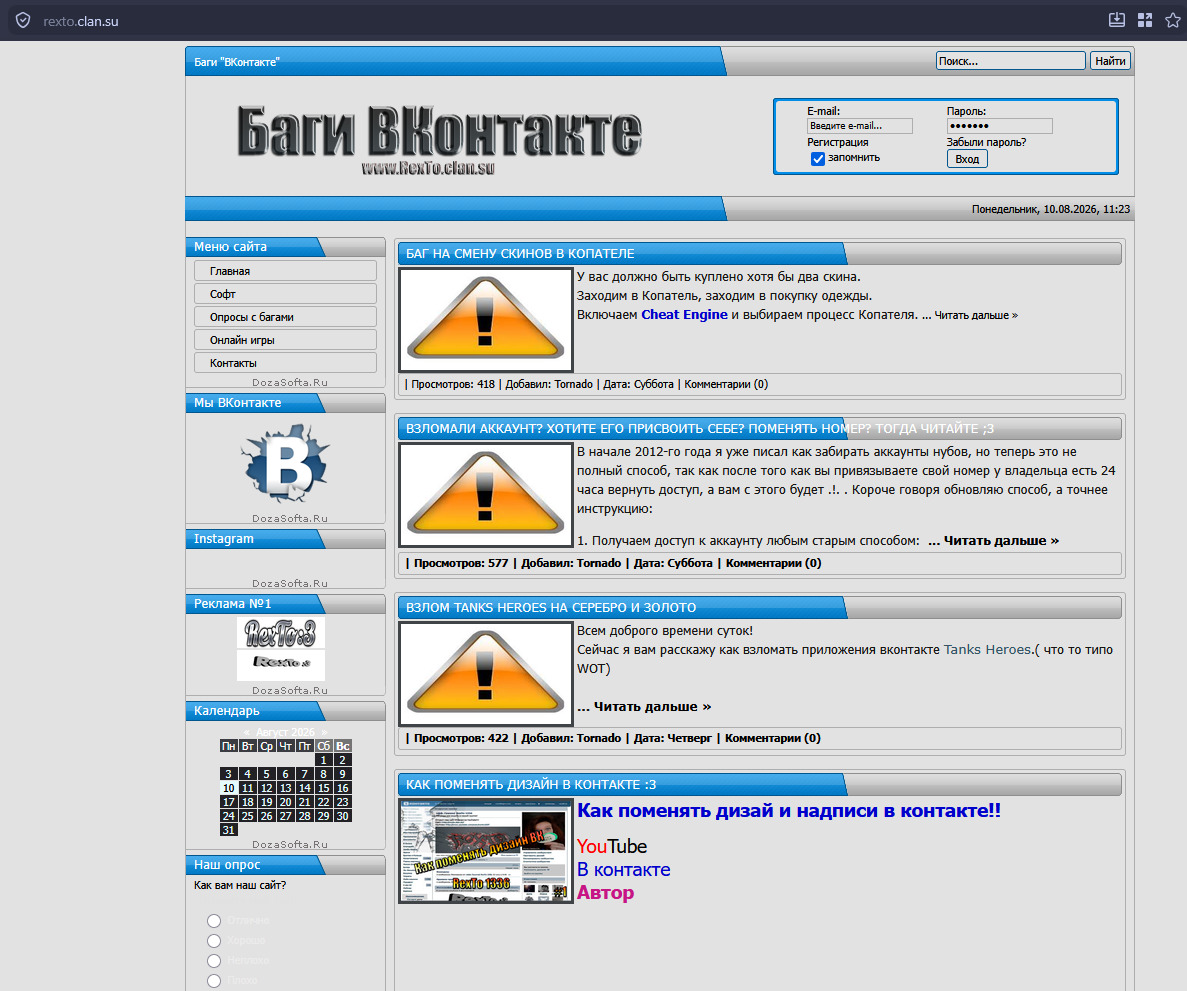Click Читать дальше in the Tanks Heroes post
The width and height of the screenshot is (1187, 991).
[652, 706]
